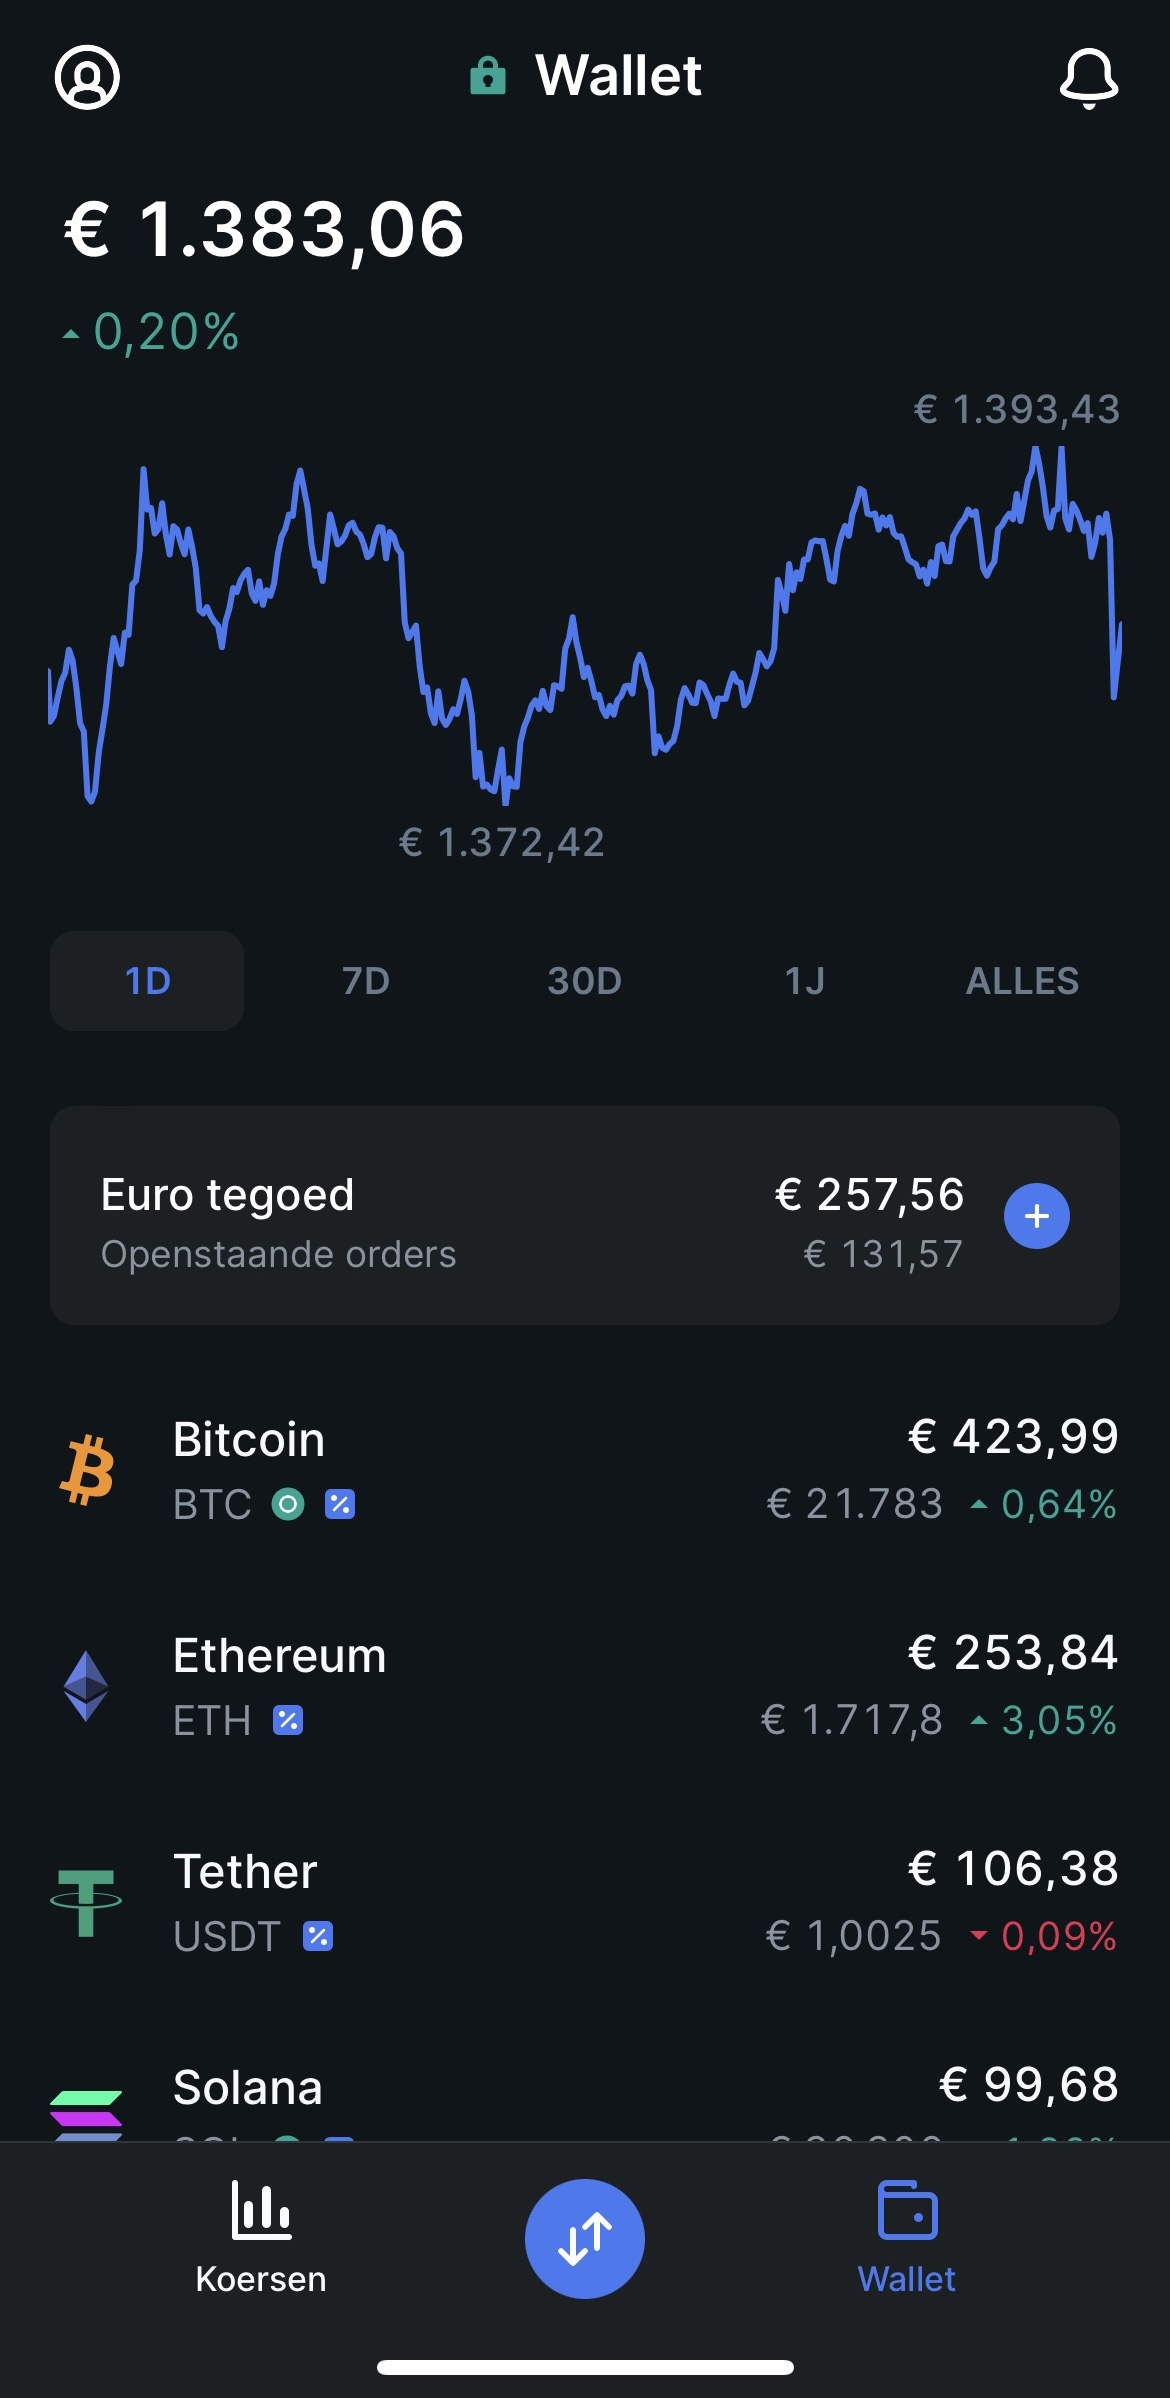1170x2398 pixels.
Task: Open the profile account icon
Action: 87,77
